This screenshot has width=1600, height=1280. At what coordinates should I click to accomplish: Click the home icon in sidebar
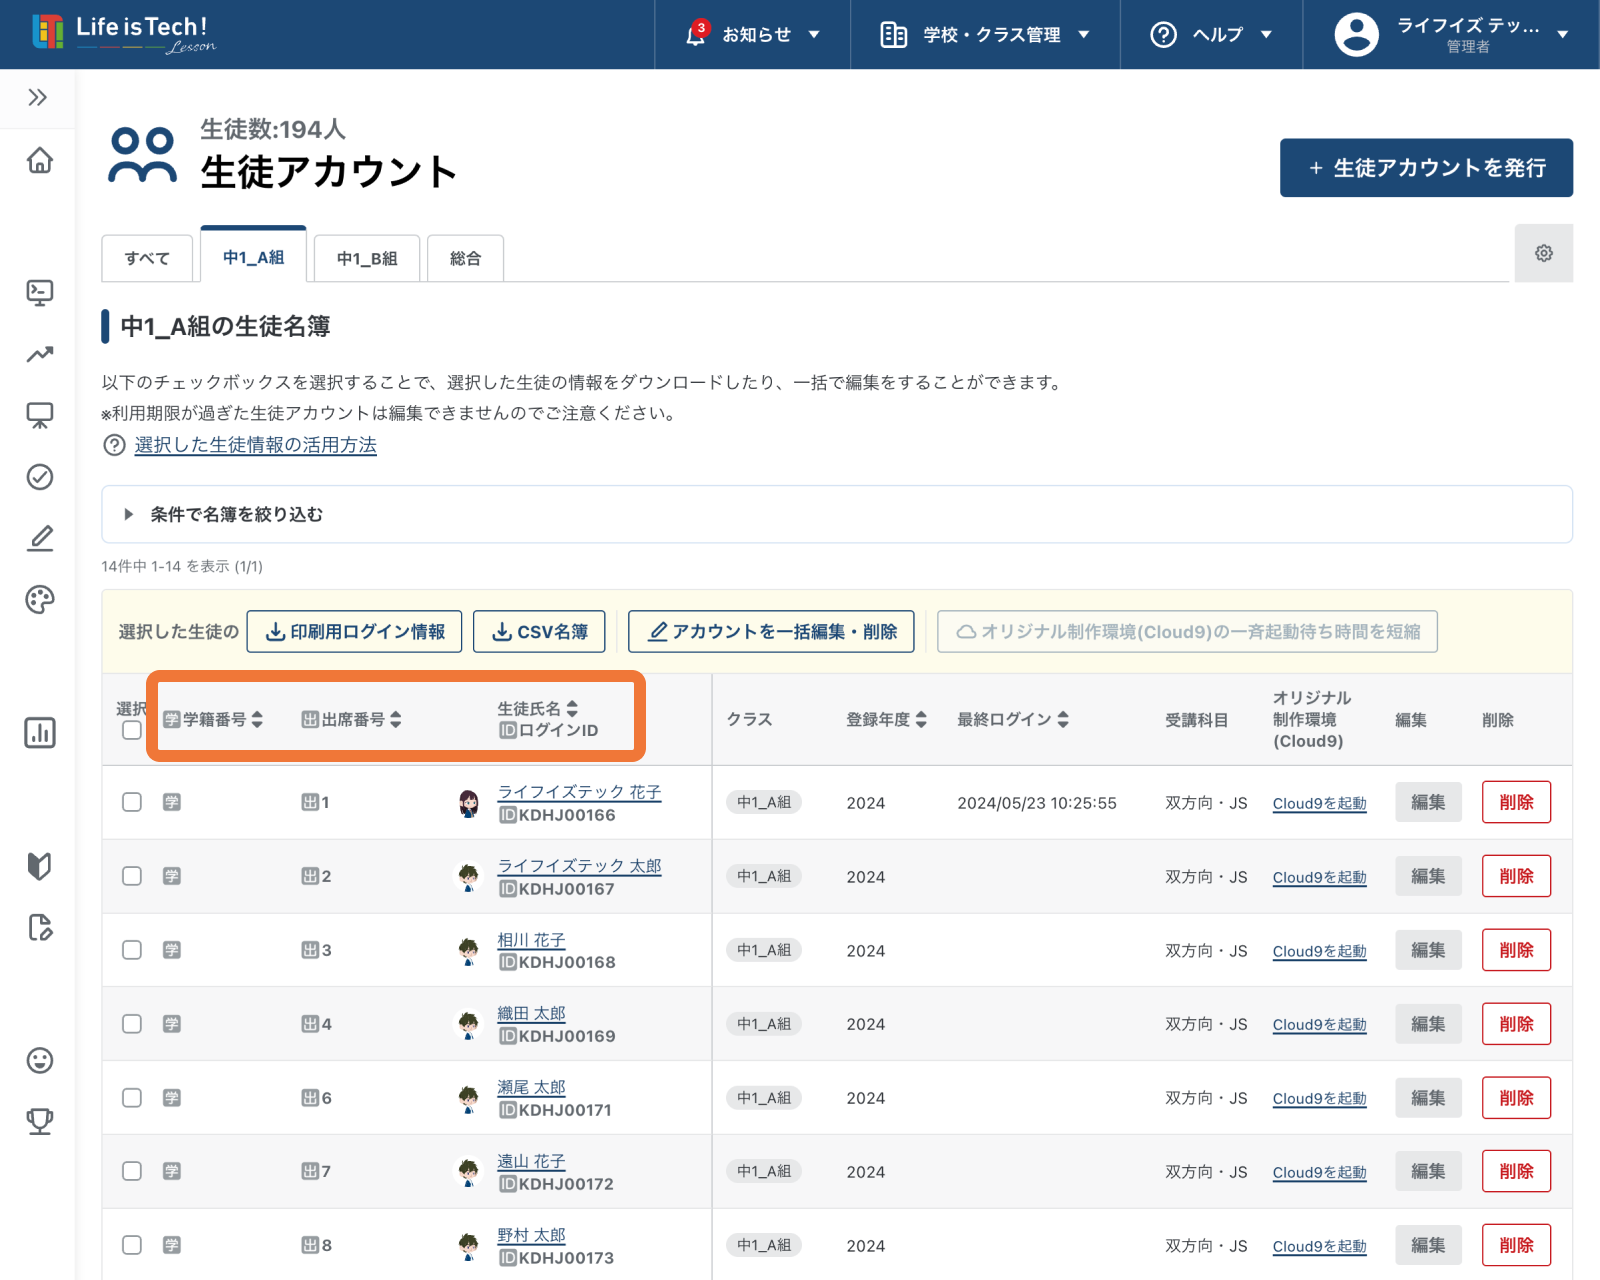coord(39,161)
